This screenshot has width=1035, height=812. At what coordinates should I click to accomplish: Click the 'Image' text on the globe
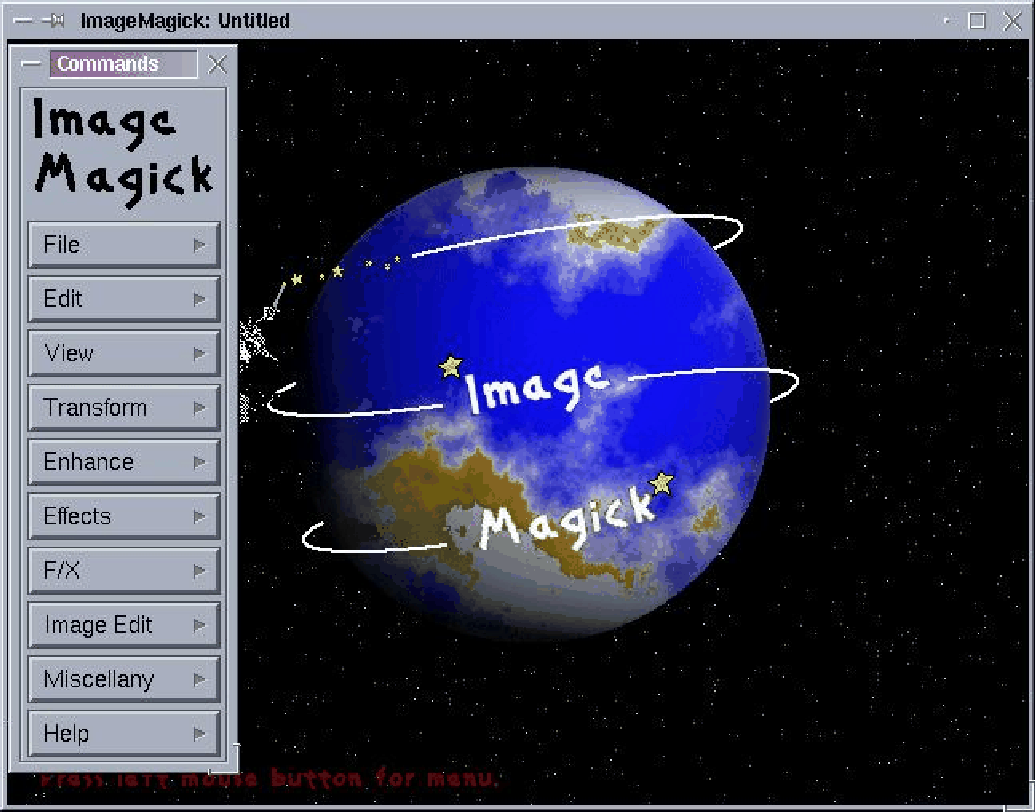click(x=536, y=388)
